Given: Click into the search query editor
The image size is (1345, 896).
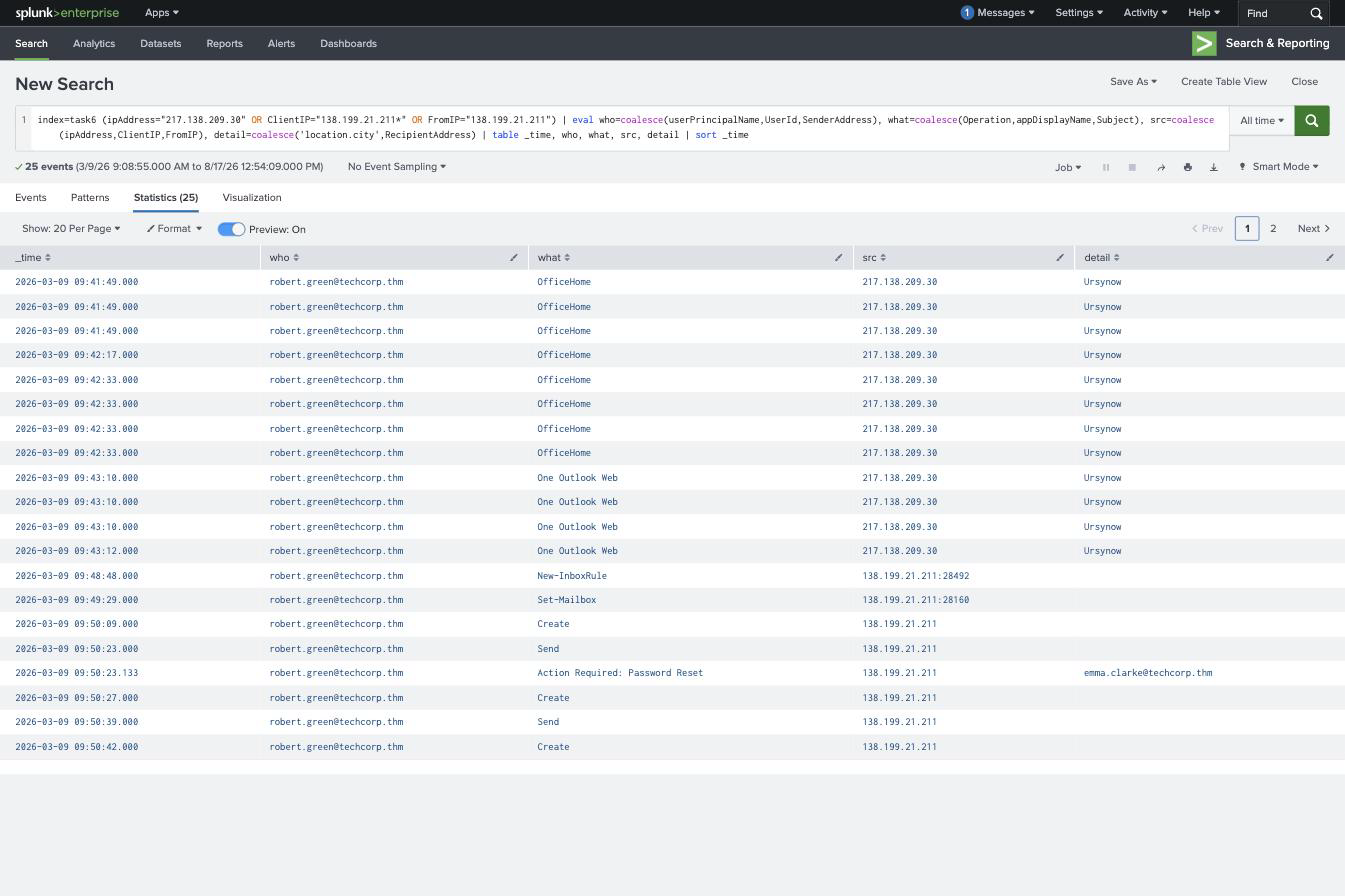Looking at the screenshot, I should 630,128.
